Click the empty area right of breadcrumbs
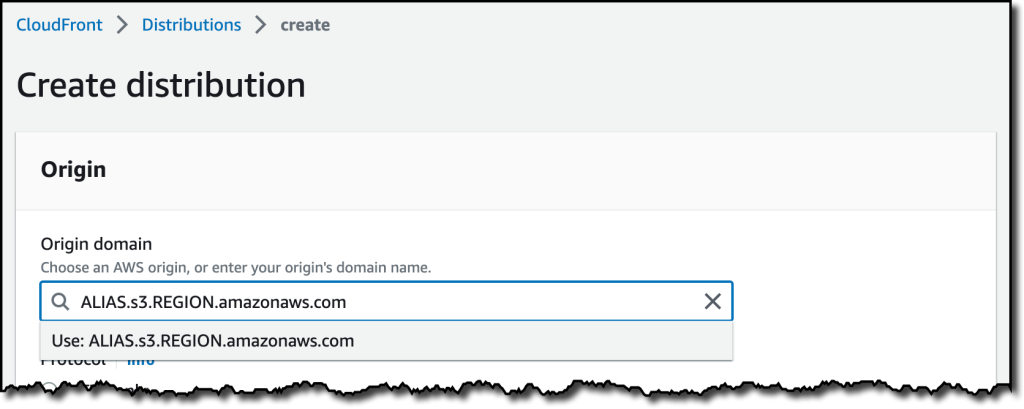 [653, 25]
